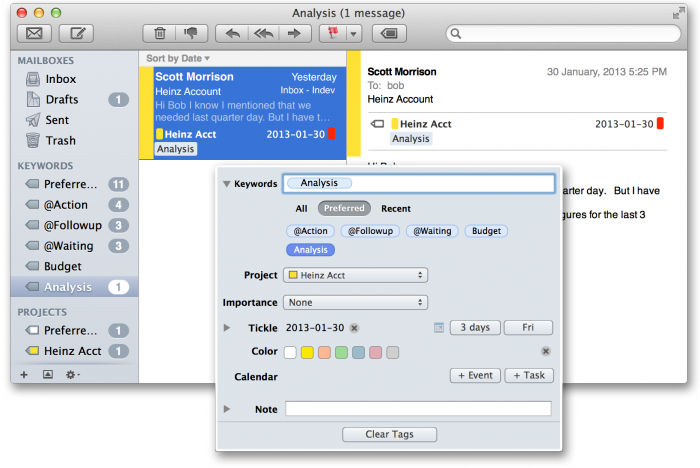Open the Sort by Date dropdown
This screenshot has height=468, width=700.
coord(178,58)
